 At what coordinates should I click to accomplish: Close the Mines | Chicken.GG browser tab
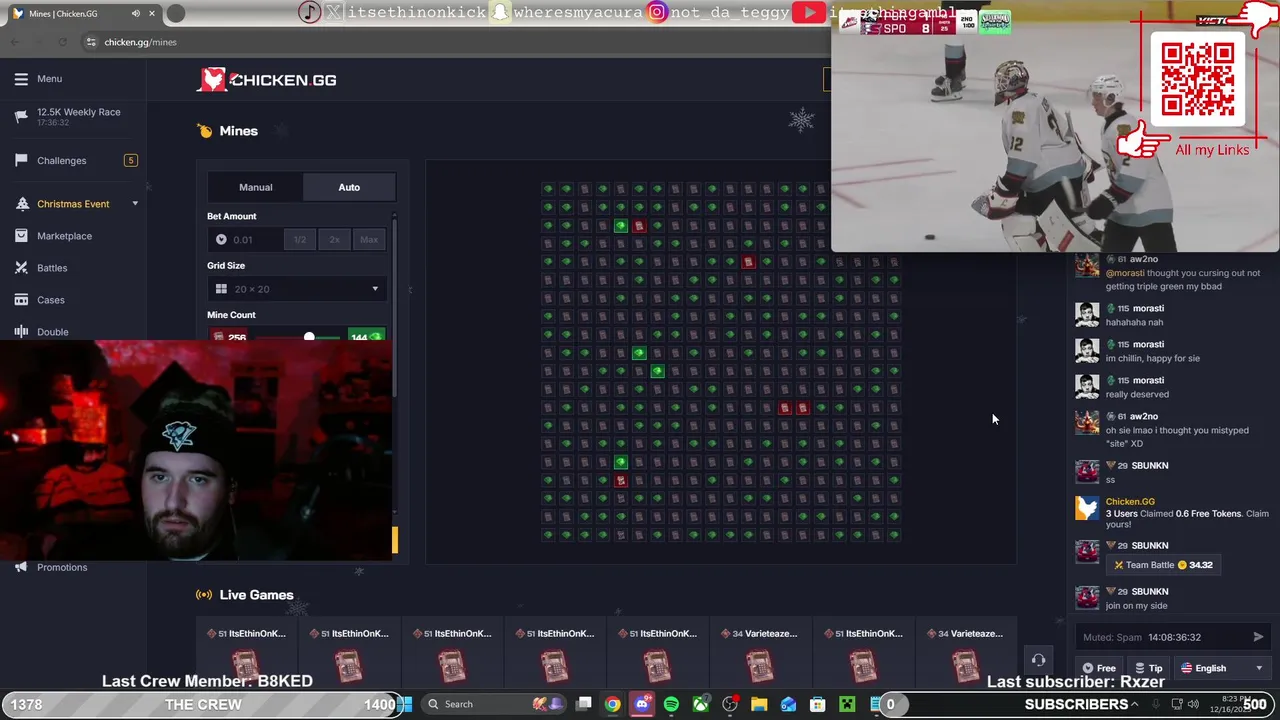(x=152, y=14)
